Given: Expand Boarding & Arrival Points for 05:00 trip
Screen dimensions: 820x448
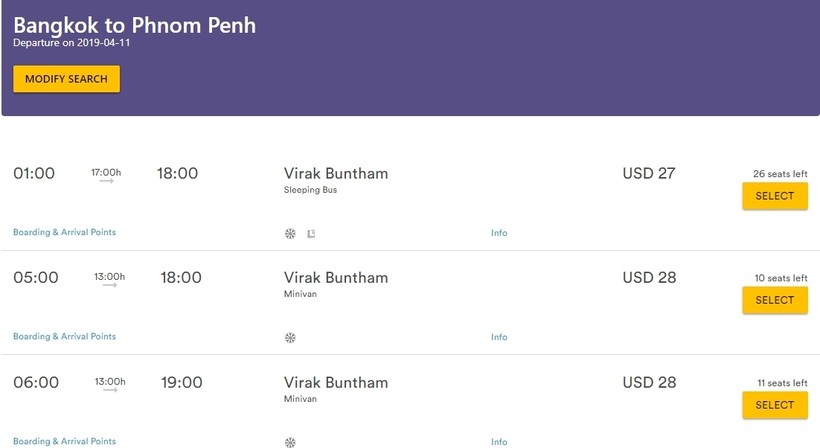Looking at the screenshot, I should click(64, 337).
